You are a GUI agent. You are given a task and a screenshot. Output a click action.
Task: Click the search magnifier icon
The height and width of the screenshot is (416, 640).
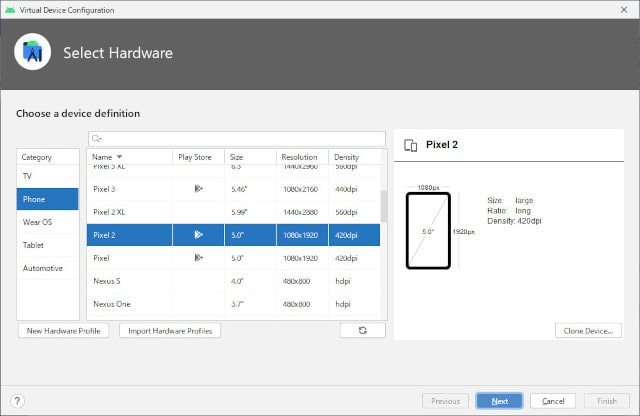click(x=96, y=139)
